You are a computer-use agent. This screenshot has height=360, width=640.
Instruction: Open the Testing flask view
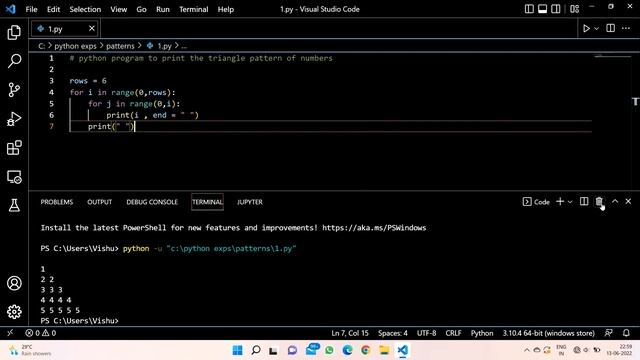click(x=14, y=205)
